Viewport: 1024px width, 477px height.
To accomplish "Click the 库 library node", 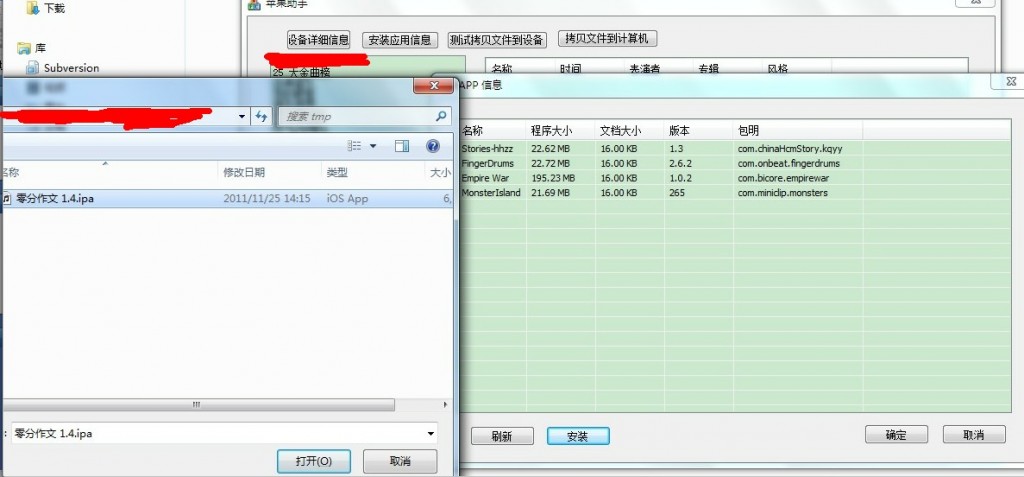I will [x=40, y=48].
